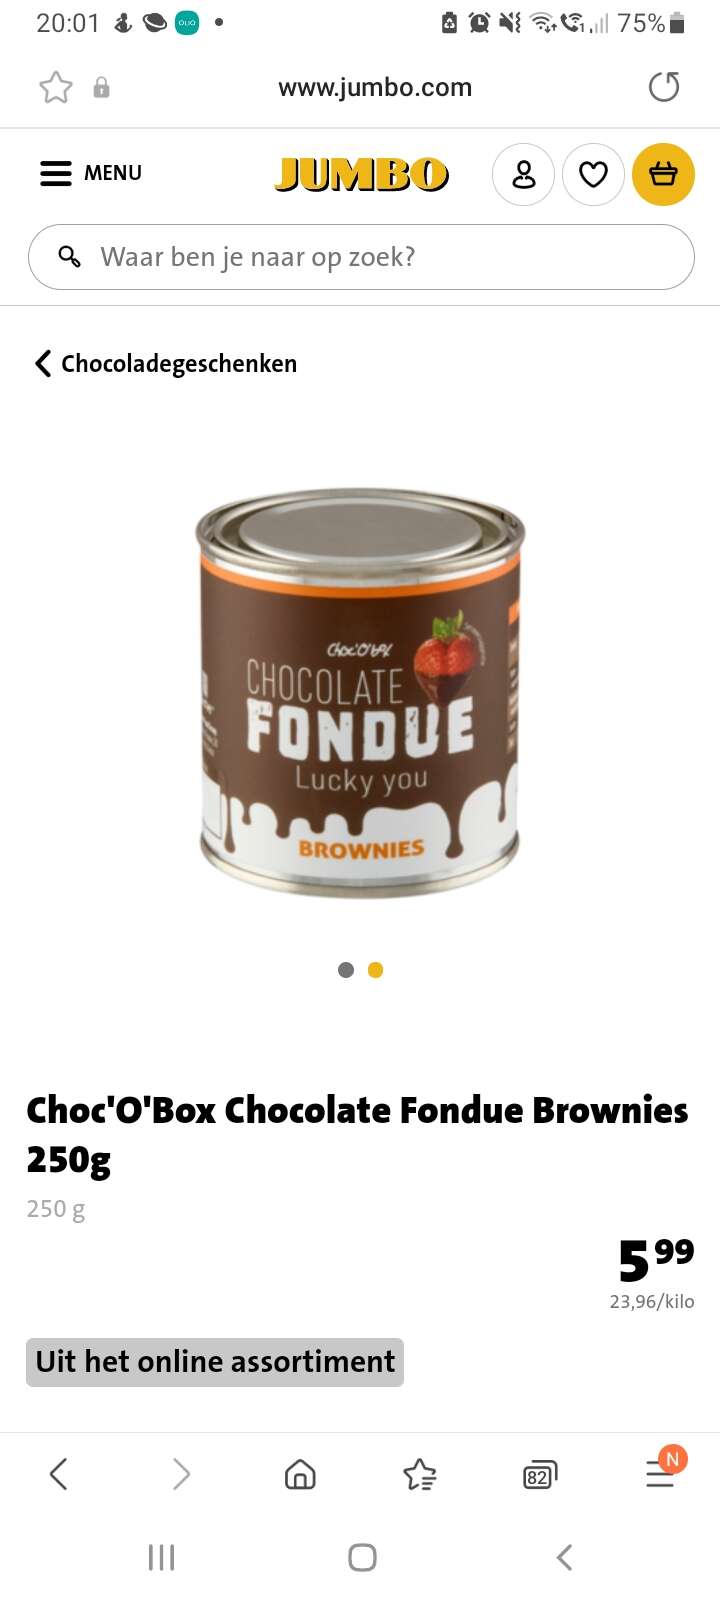
Task: Select the first grey image carousel dot
Action: click(x=346, y=970)
